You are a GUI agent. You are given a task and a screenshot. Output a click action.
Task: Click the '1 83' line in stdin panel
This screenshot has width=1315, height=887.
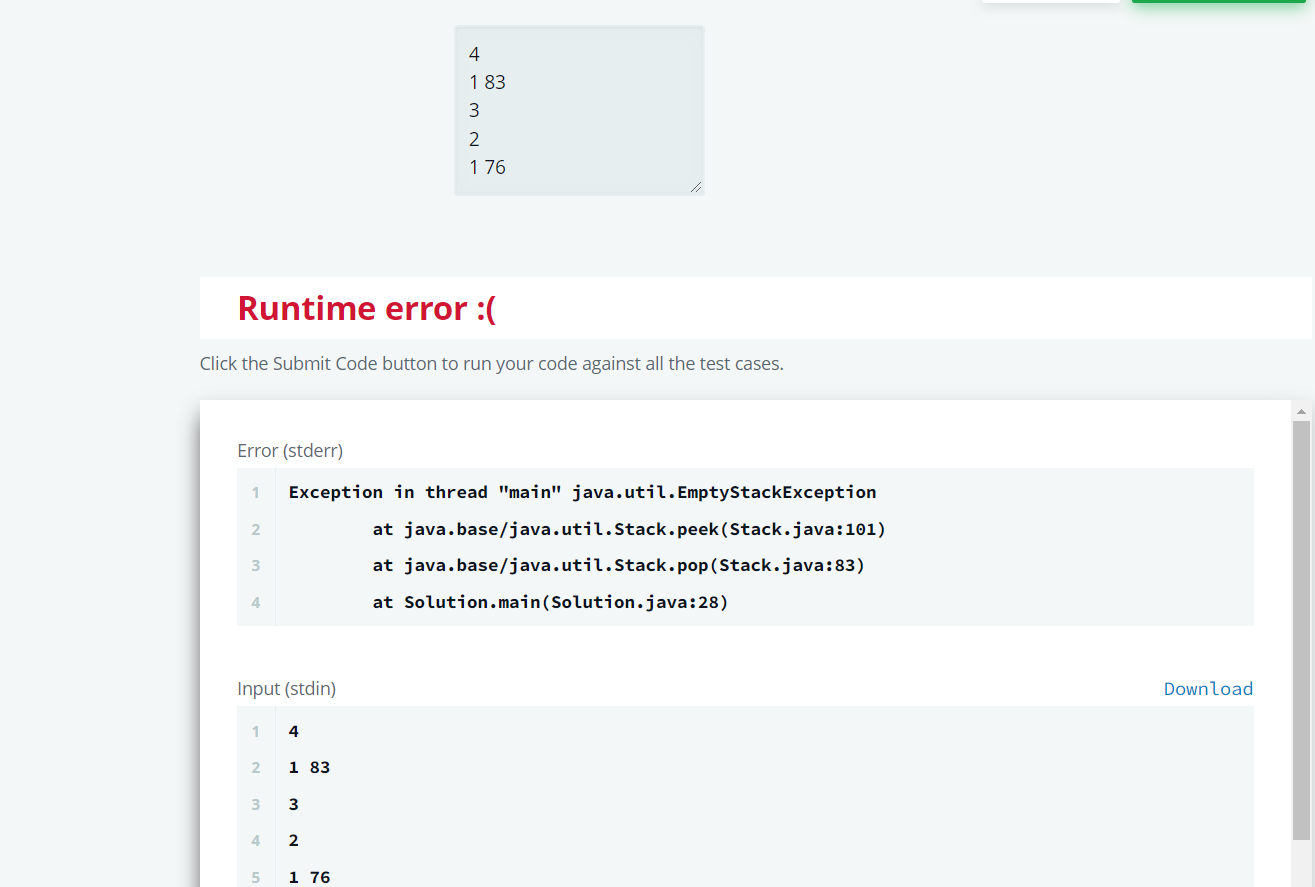click(309, 768)
